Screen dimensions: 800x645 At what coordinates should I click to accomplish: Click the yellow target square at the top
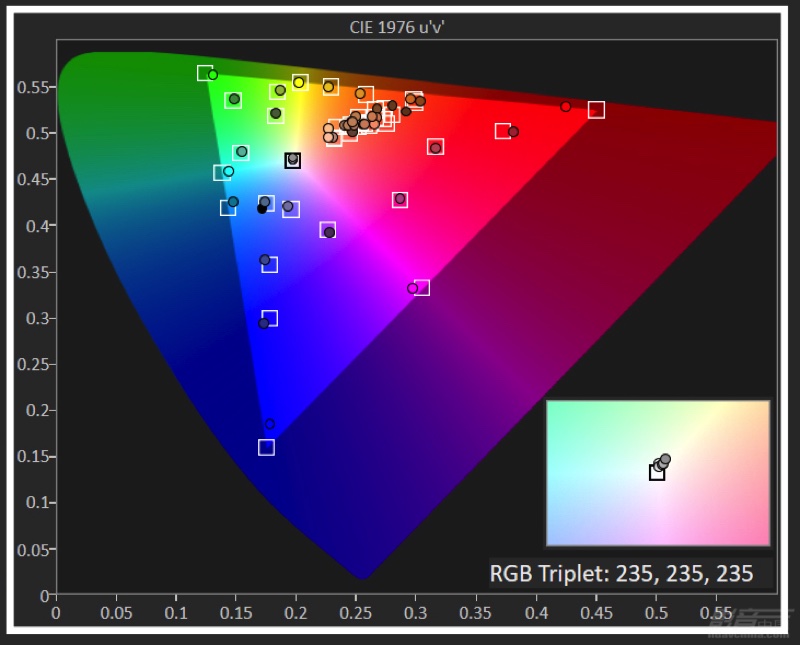pyautogui.click(x=300, y=82)
